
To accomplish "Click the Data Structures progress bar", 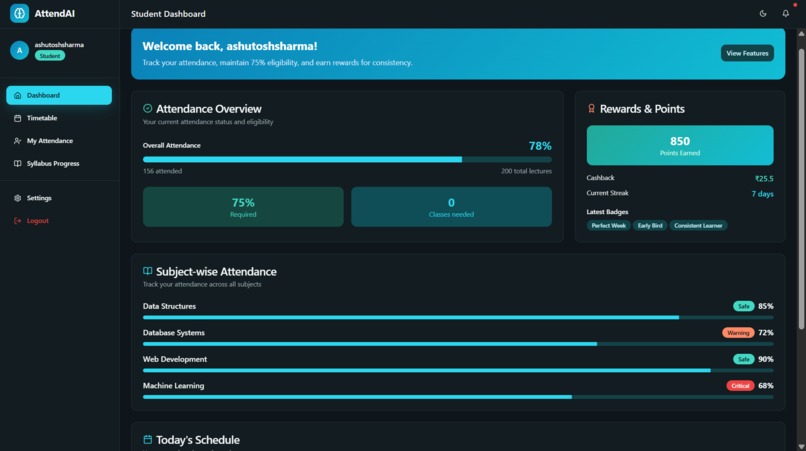I will (x=458, y=317).
